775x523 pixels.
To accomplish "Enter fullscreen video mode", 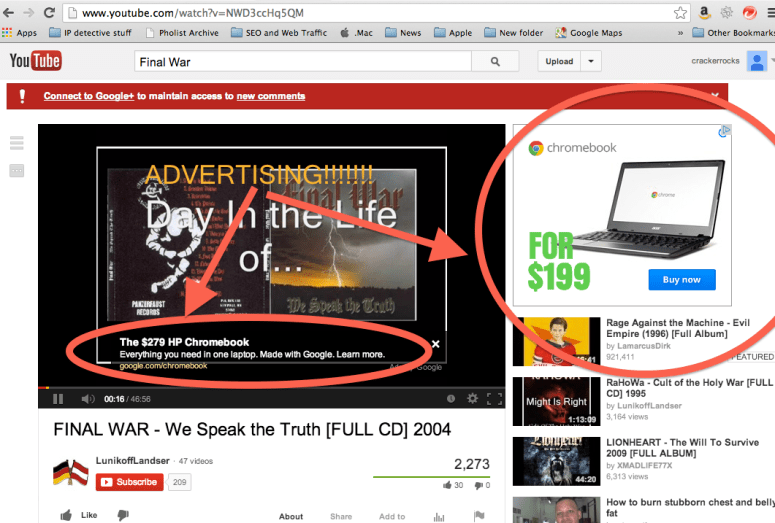I will pyautogui.click(x=493, y=398).
